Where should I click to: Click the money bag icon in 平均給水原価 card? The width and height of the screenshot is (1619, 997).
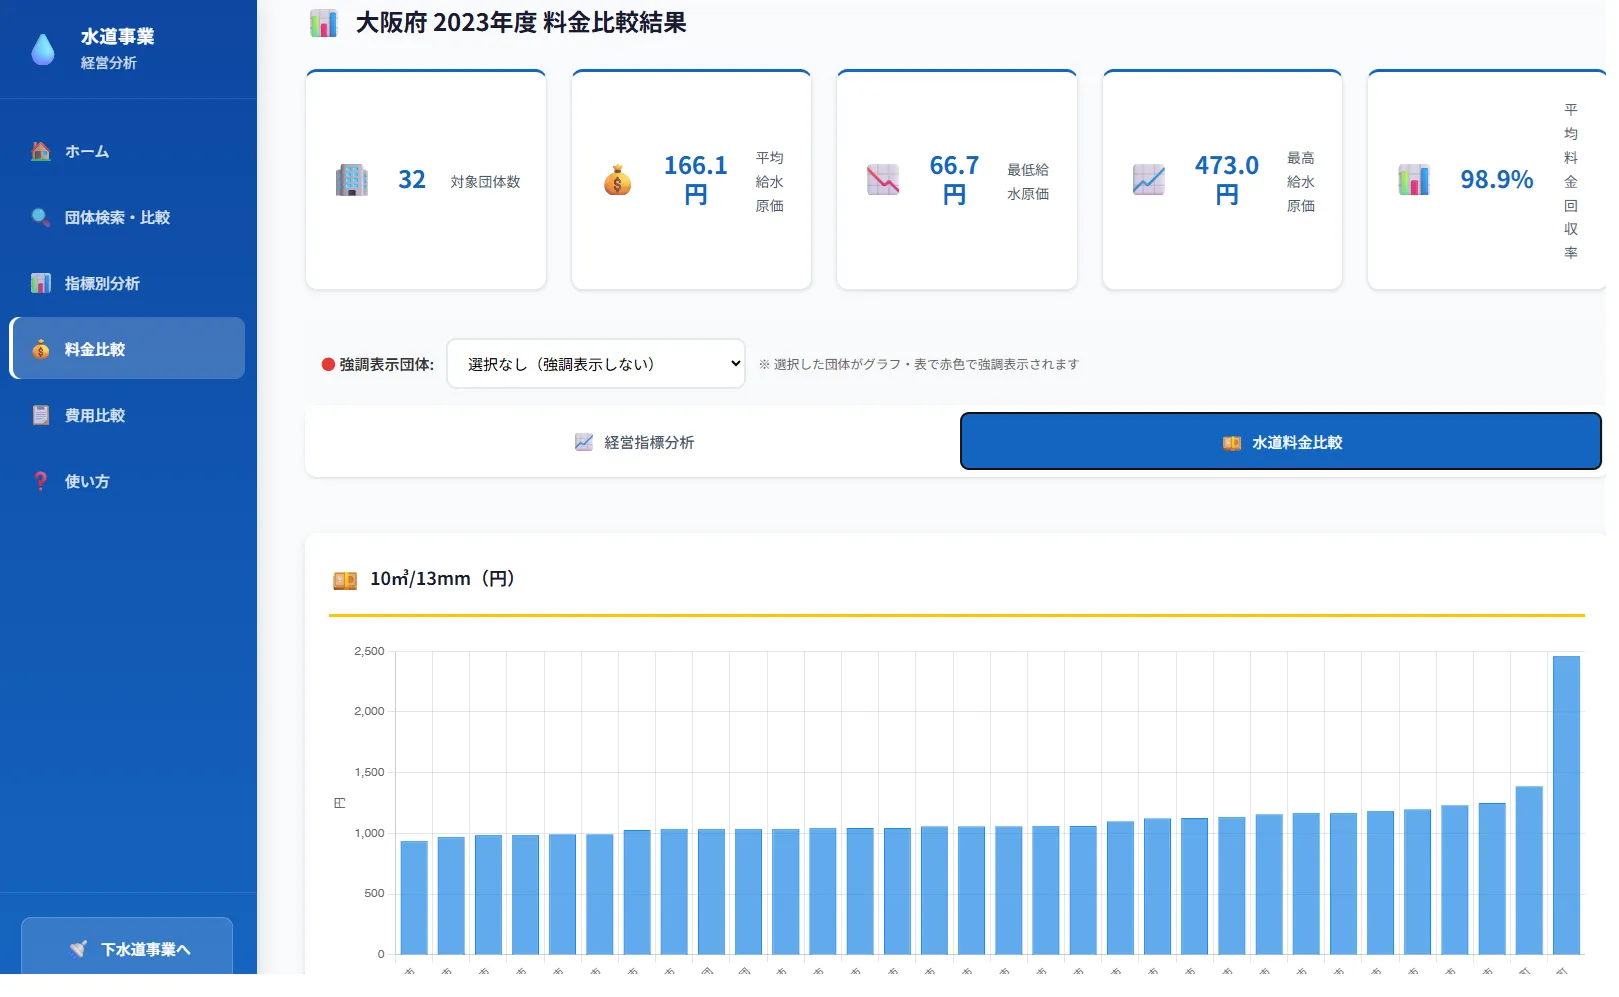coord(618,180)
